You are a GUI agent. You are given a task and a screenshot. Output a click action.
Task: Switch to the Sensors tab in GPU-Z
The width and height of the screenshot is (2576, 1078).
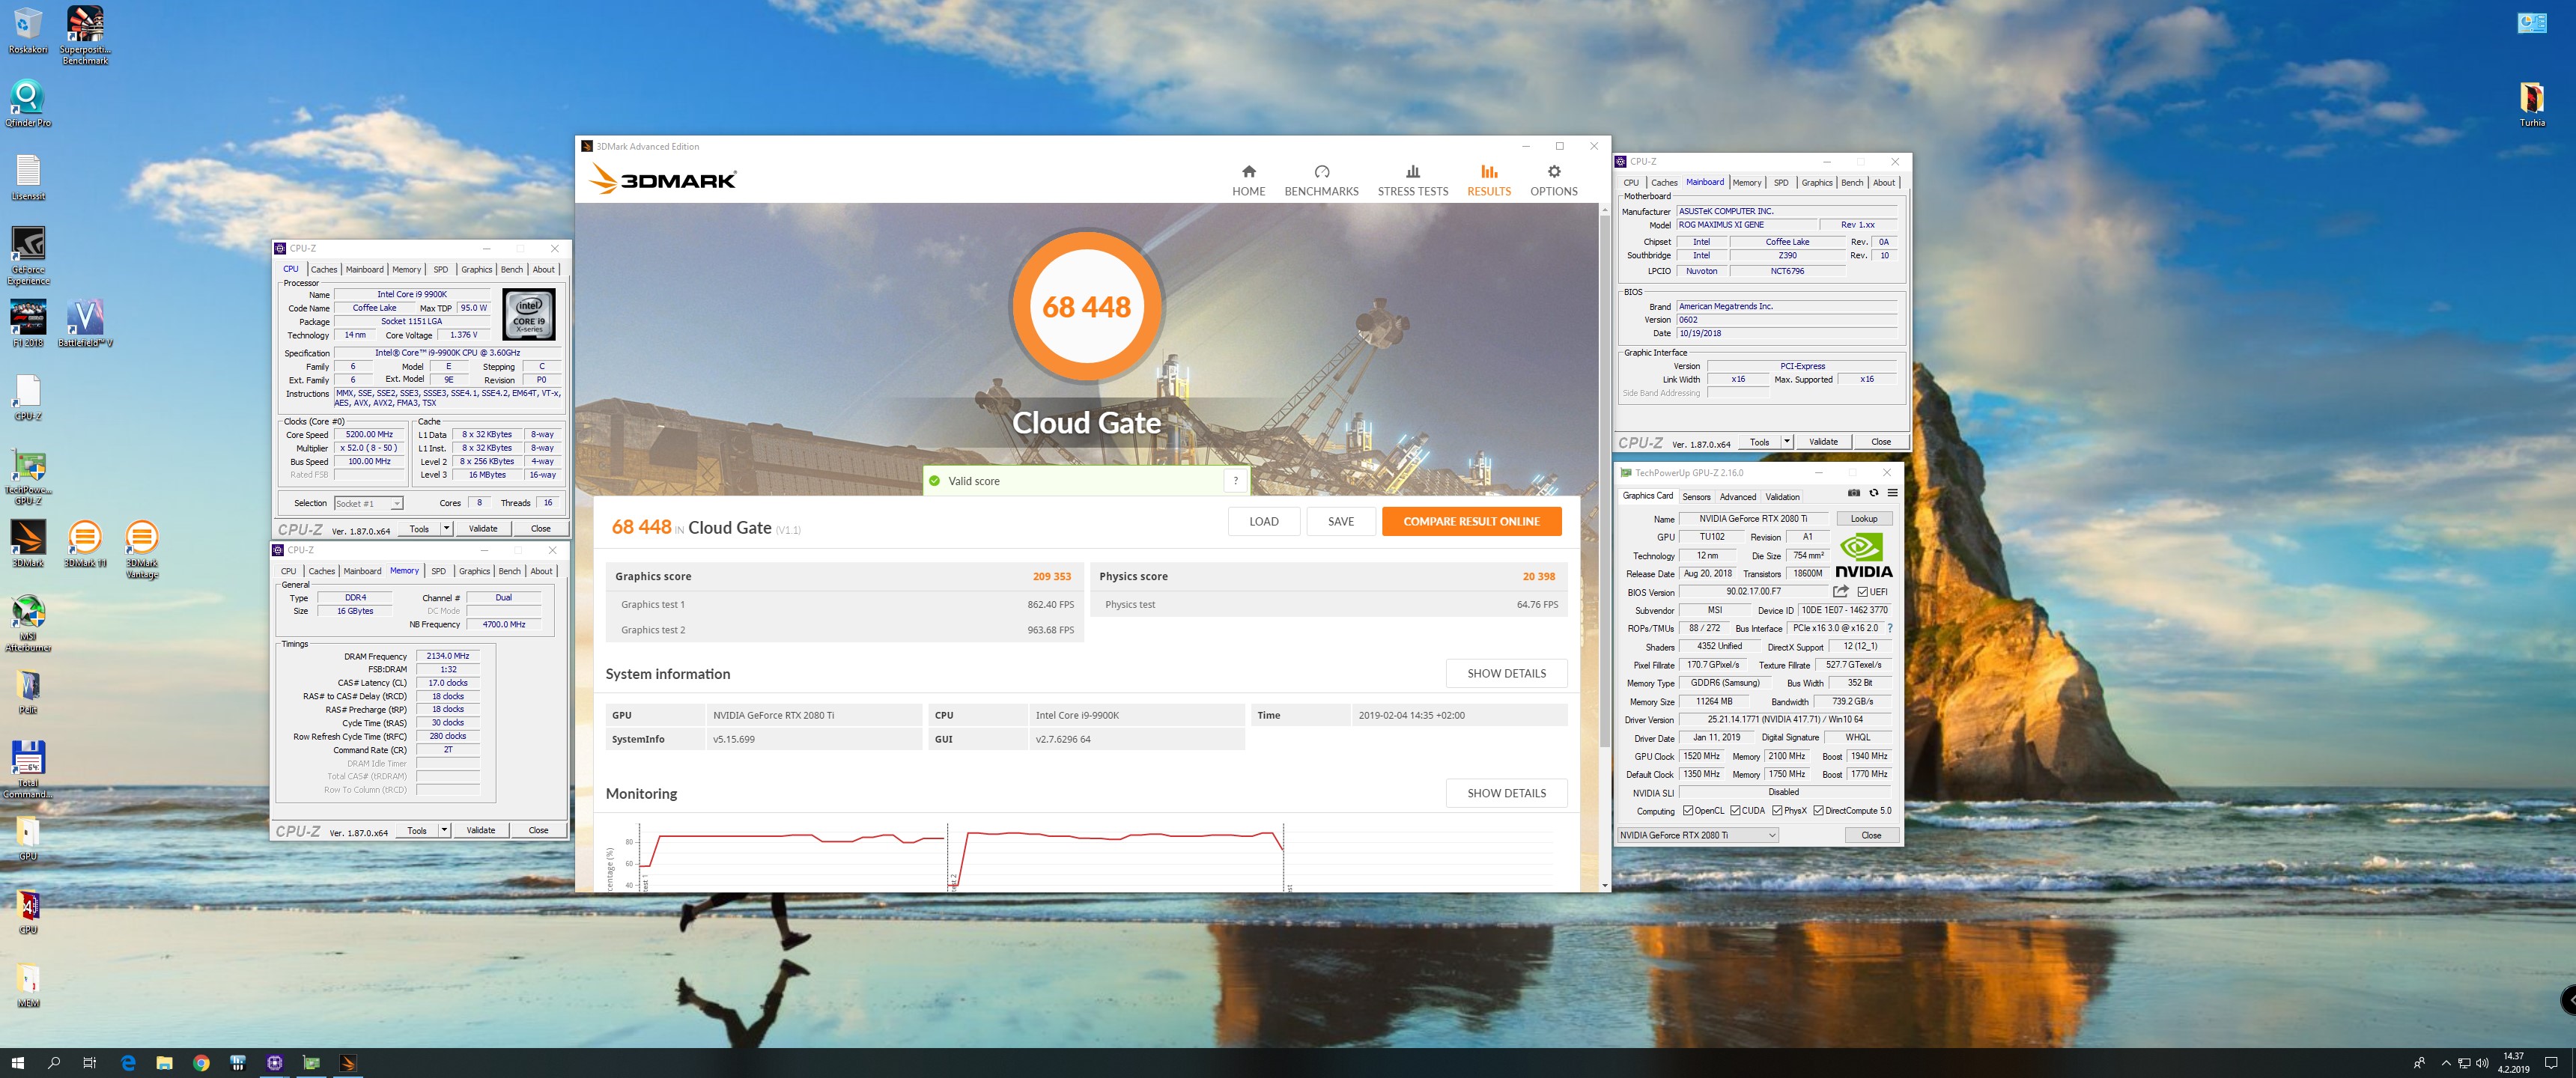pos(1696,497)
